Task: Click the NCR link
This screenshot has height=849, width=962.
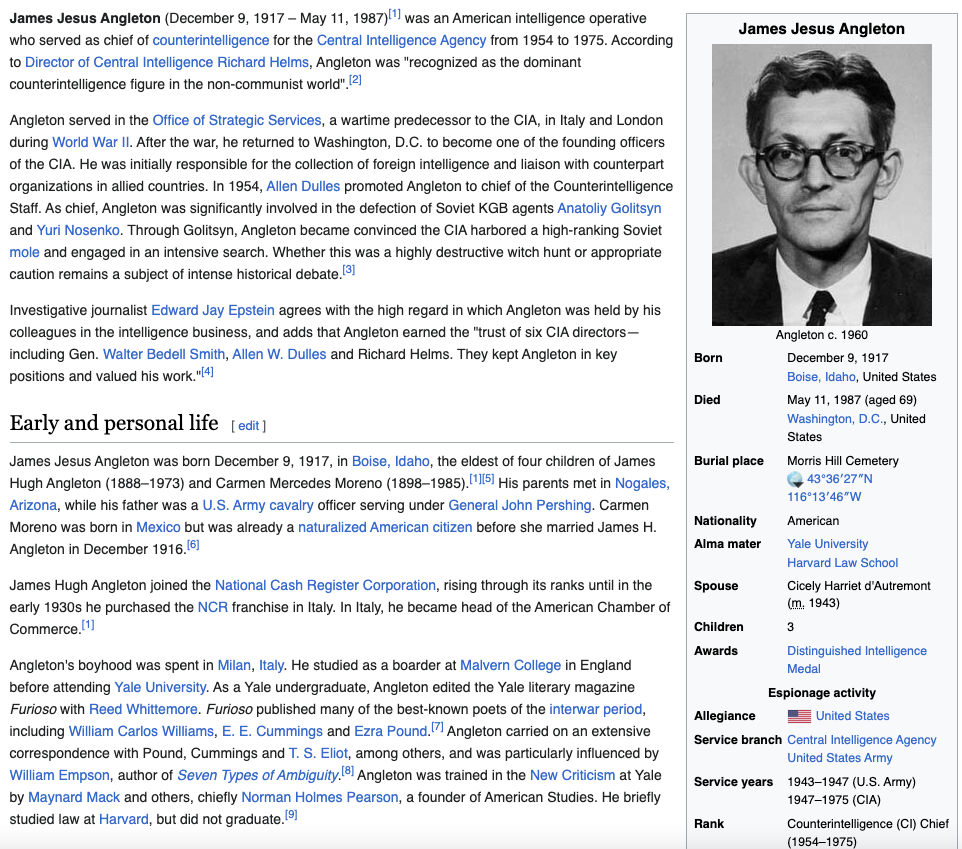Action: pyautogui.click(x=213, y=607)
